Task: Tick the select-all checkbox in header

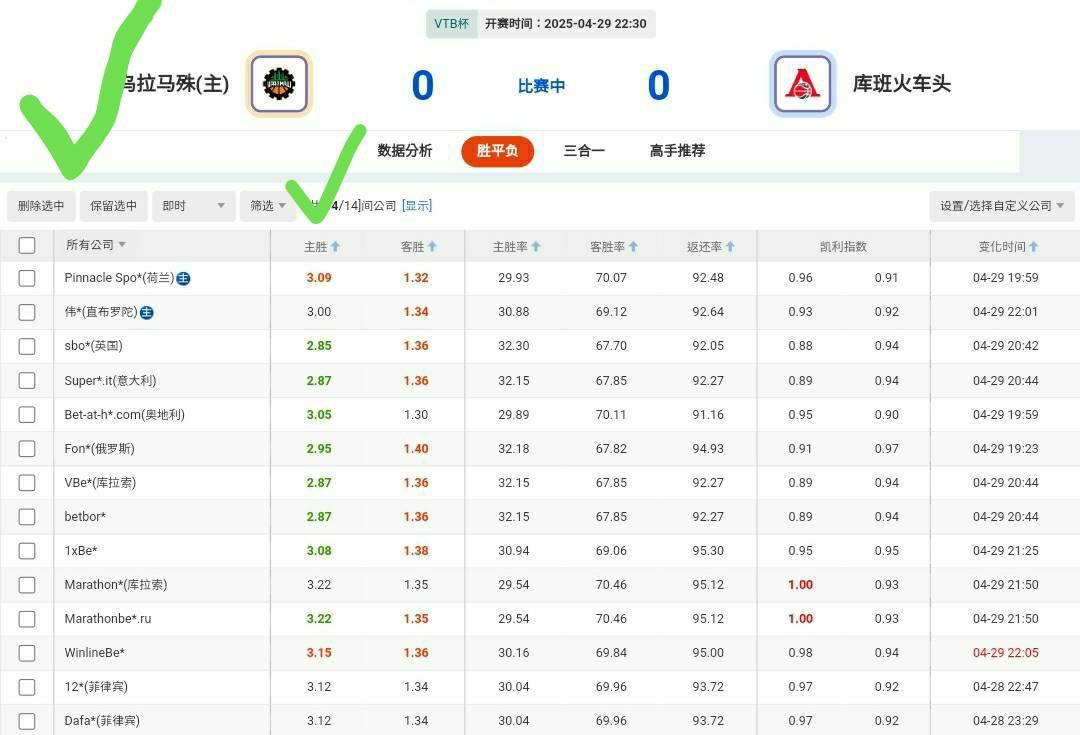Action: tap(27, 245)
